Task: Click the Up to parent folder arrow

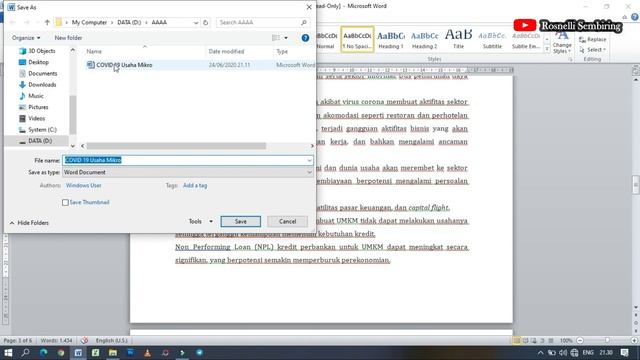Action: click(x=47, y=22)
